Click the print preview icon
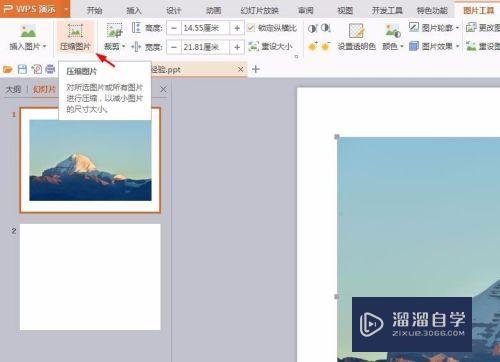Viewport: 500px width, 362px height. coord(36,69)
